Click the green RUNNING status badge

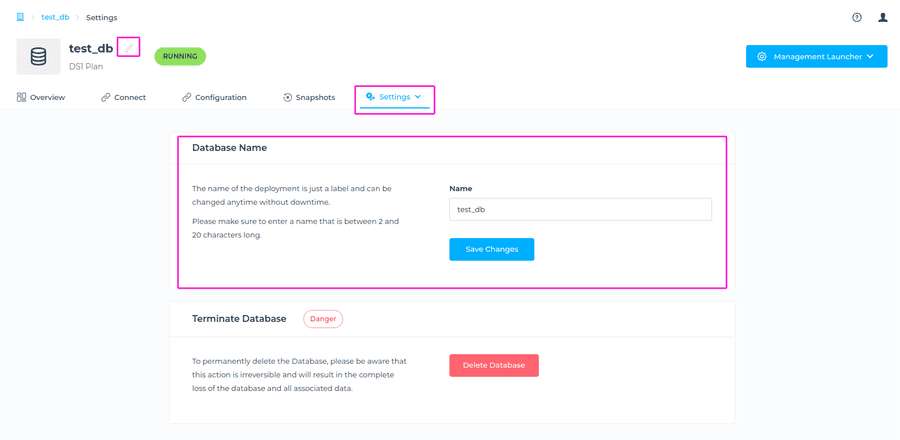(180, 56)
